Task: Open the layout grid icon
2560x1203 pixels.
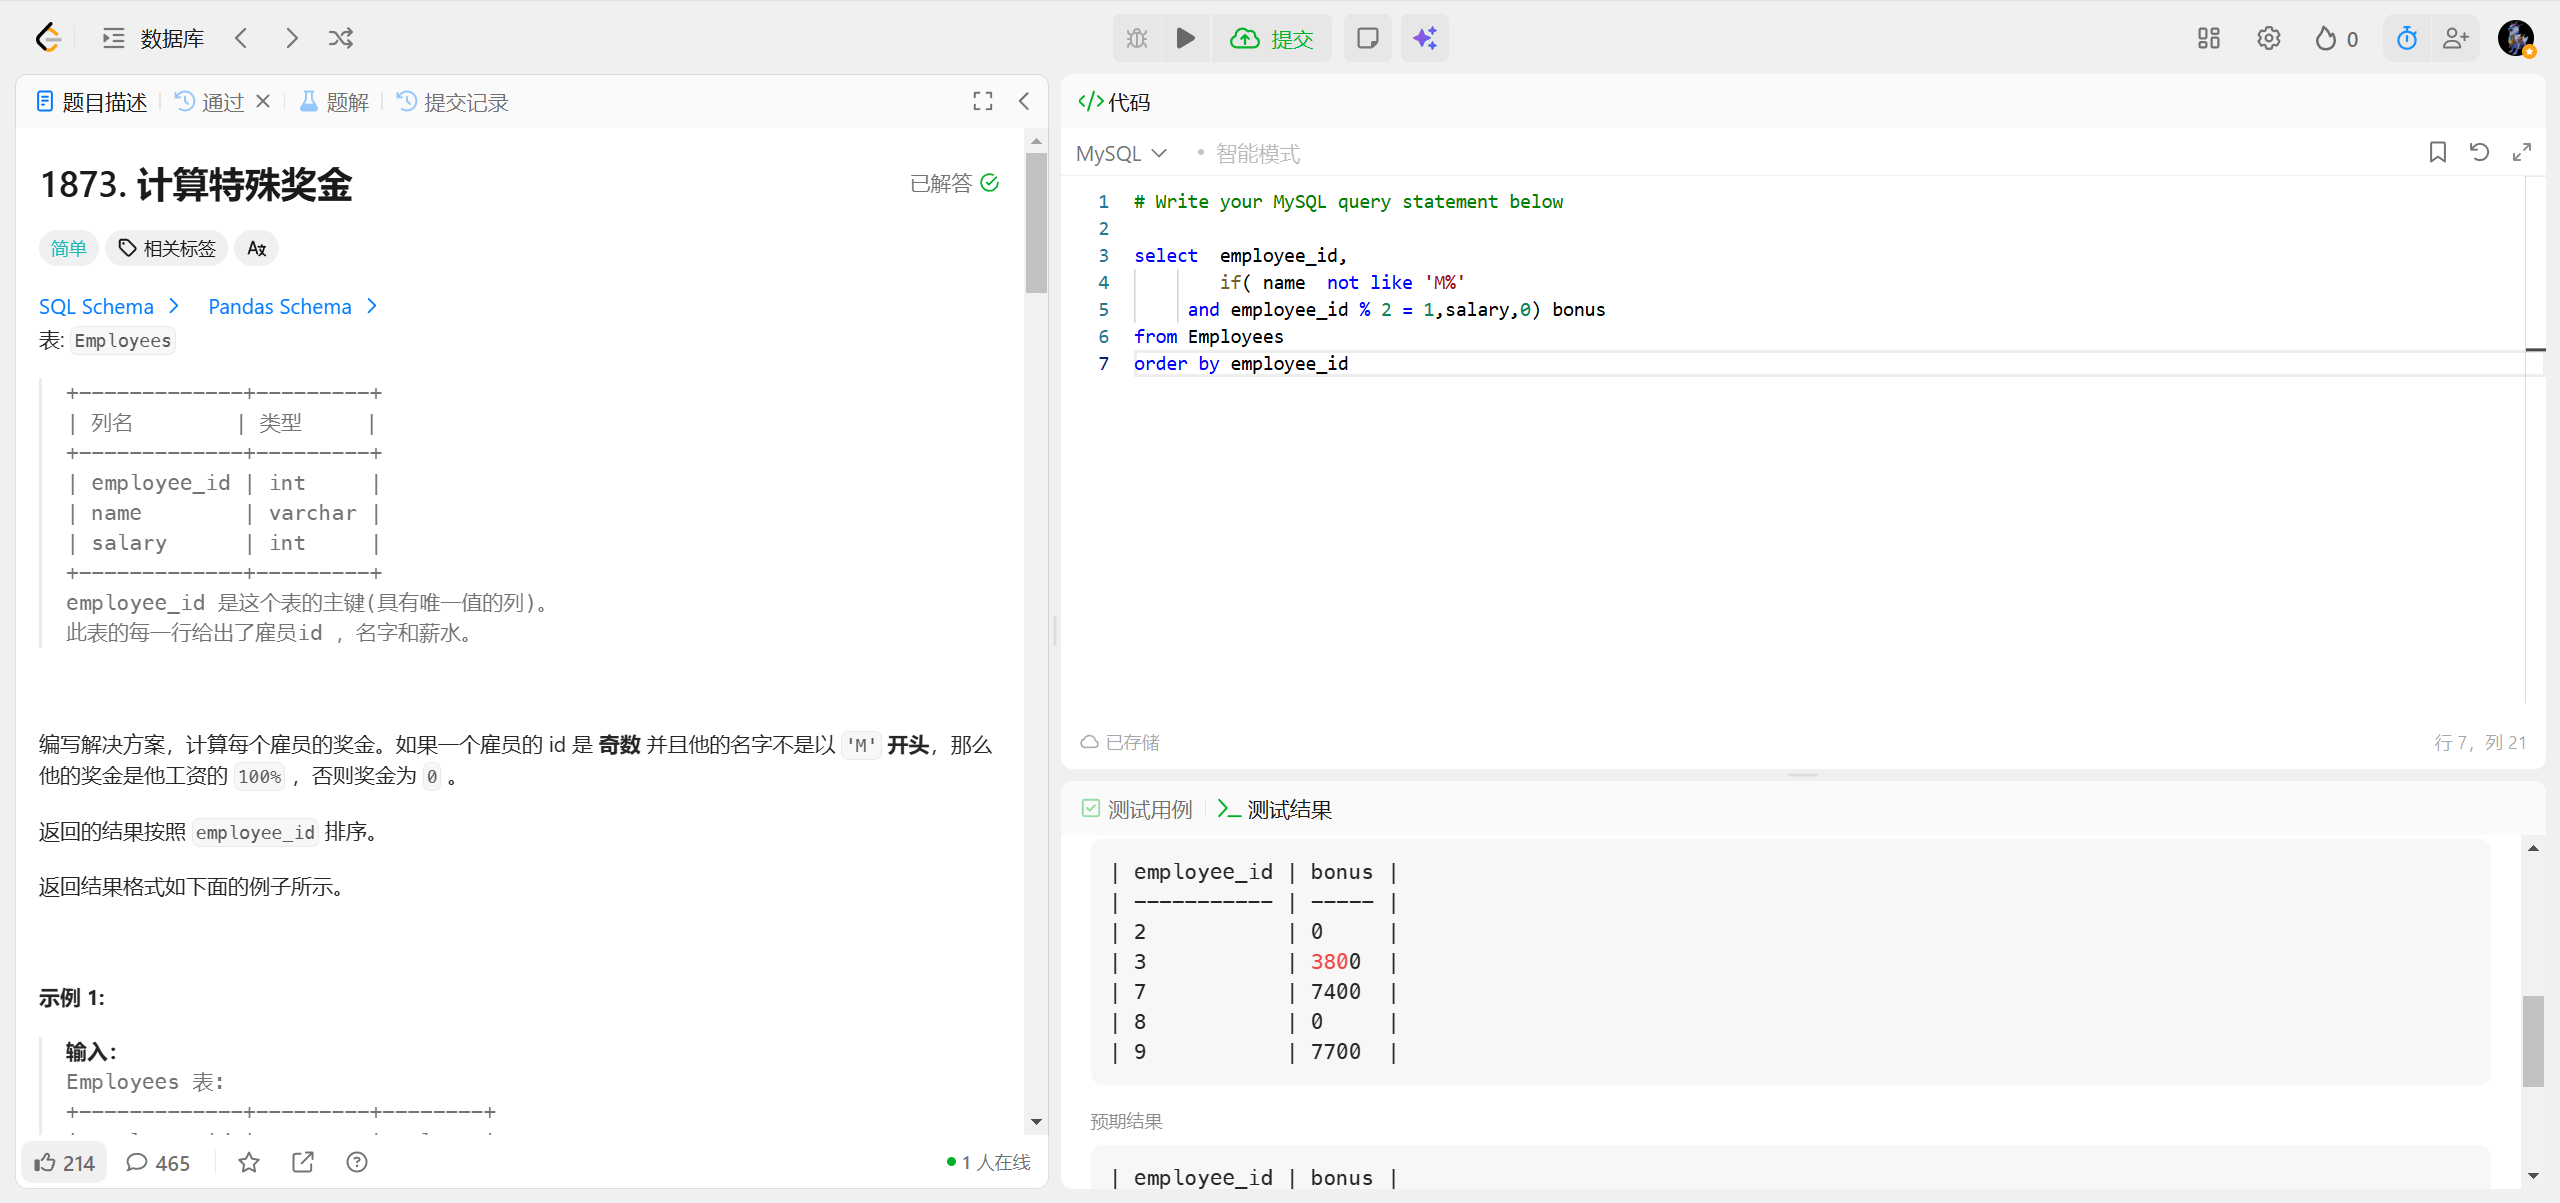Action: (x=2208, y=38)
